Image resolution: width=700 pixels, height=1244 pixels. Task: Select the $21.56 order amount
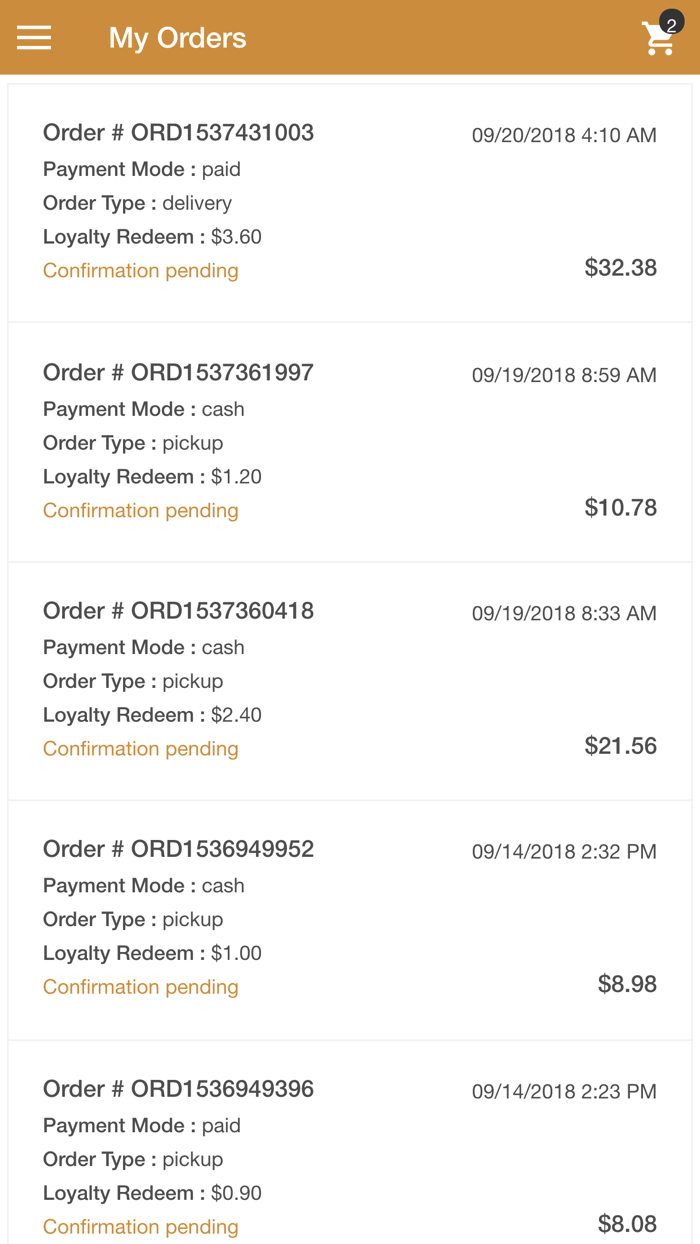tap(620, 746)
